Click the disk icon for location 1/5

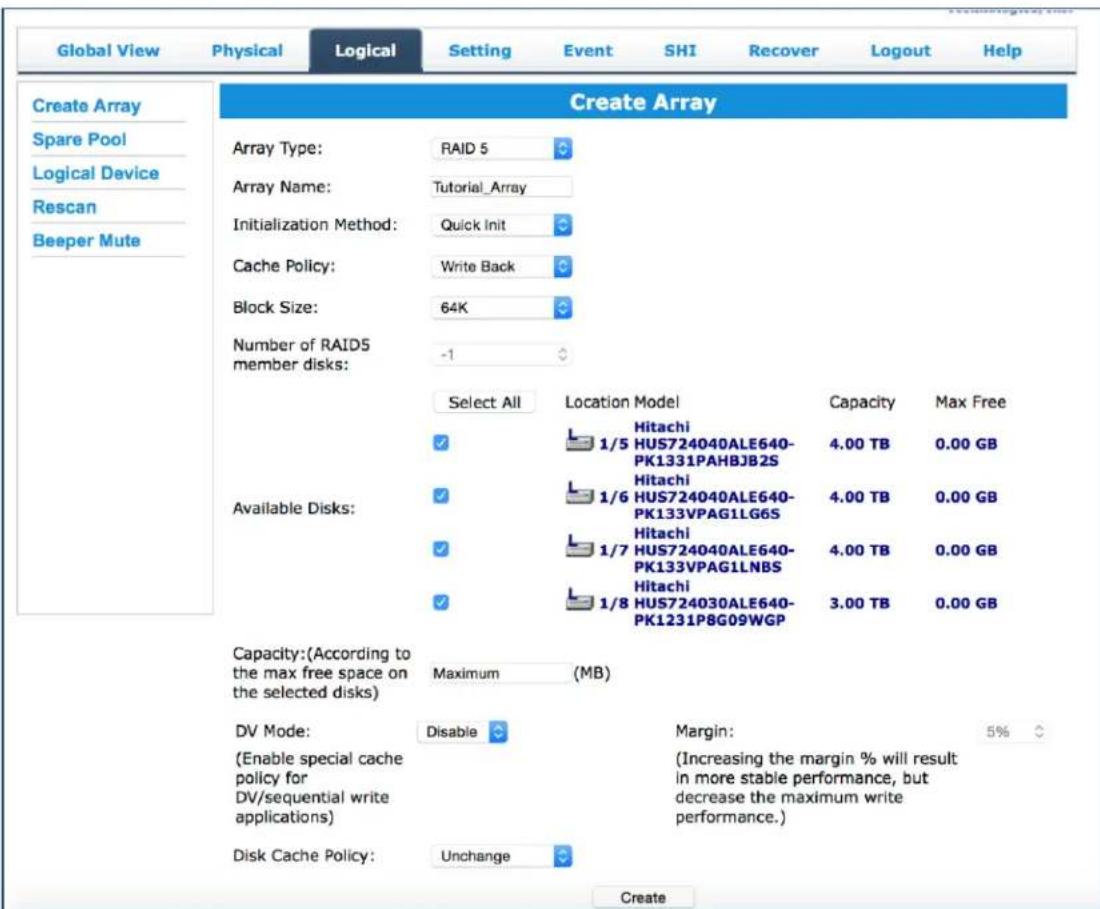tap(579, 441)
